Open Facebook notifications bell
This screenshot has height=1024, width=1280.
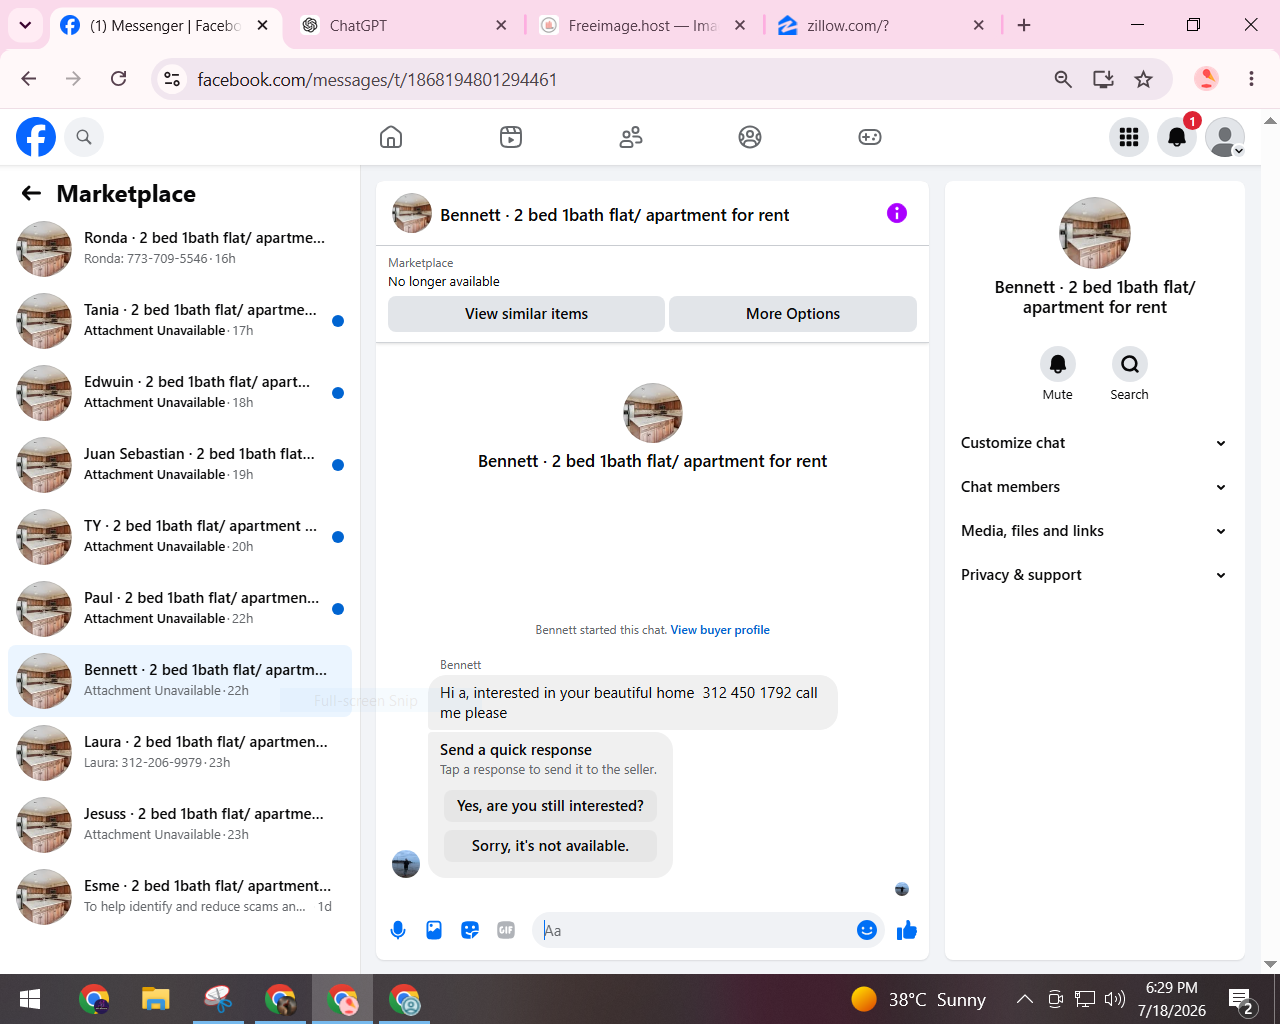1177,137
